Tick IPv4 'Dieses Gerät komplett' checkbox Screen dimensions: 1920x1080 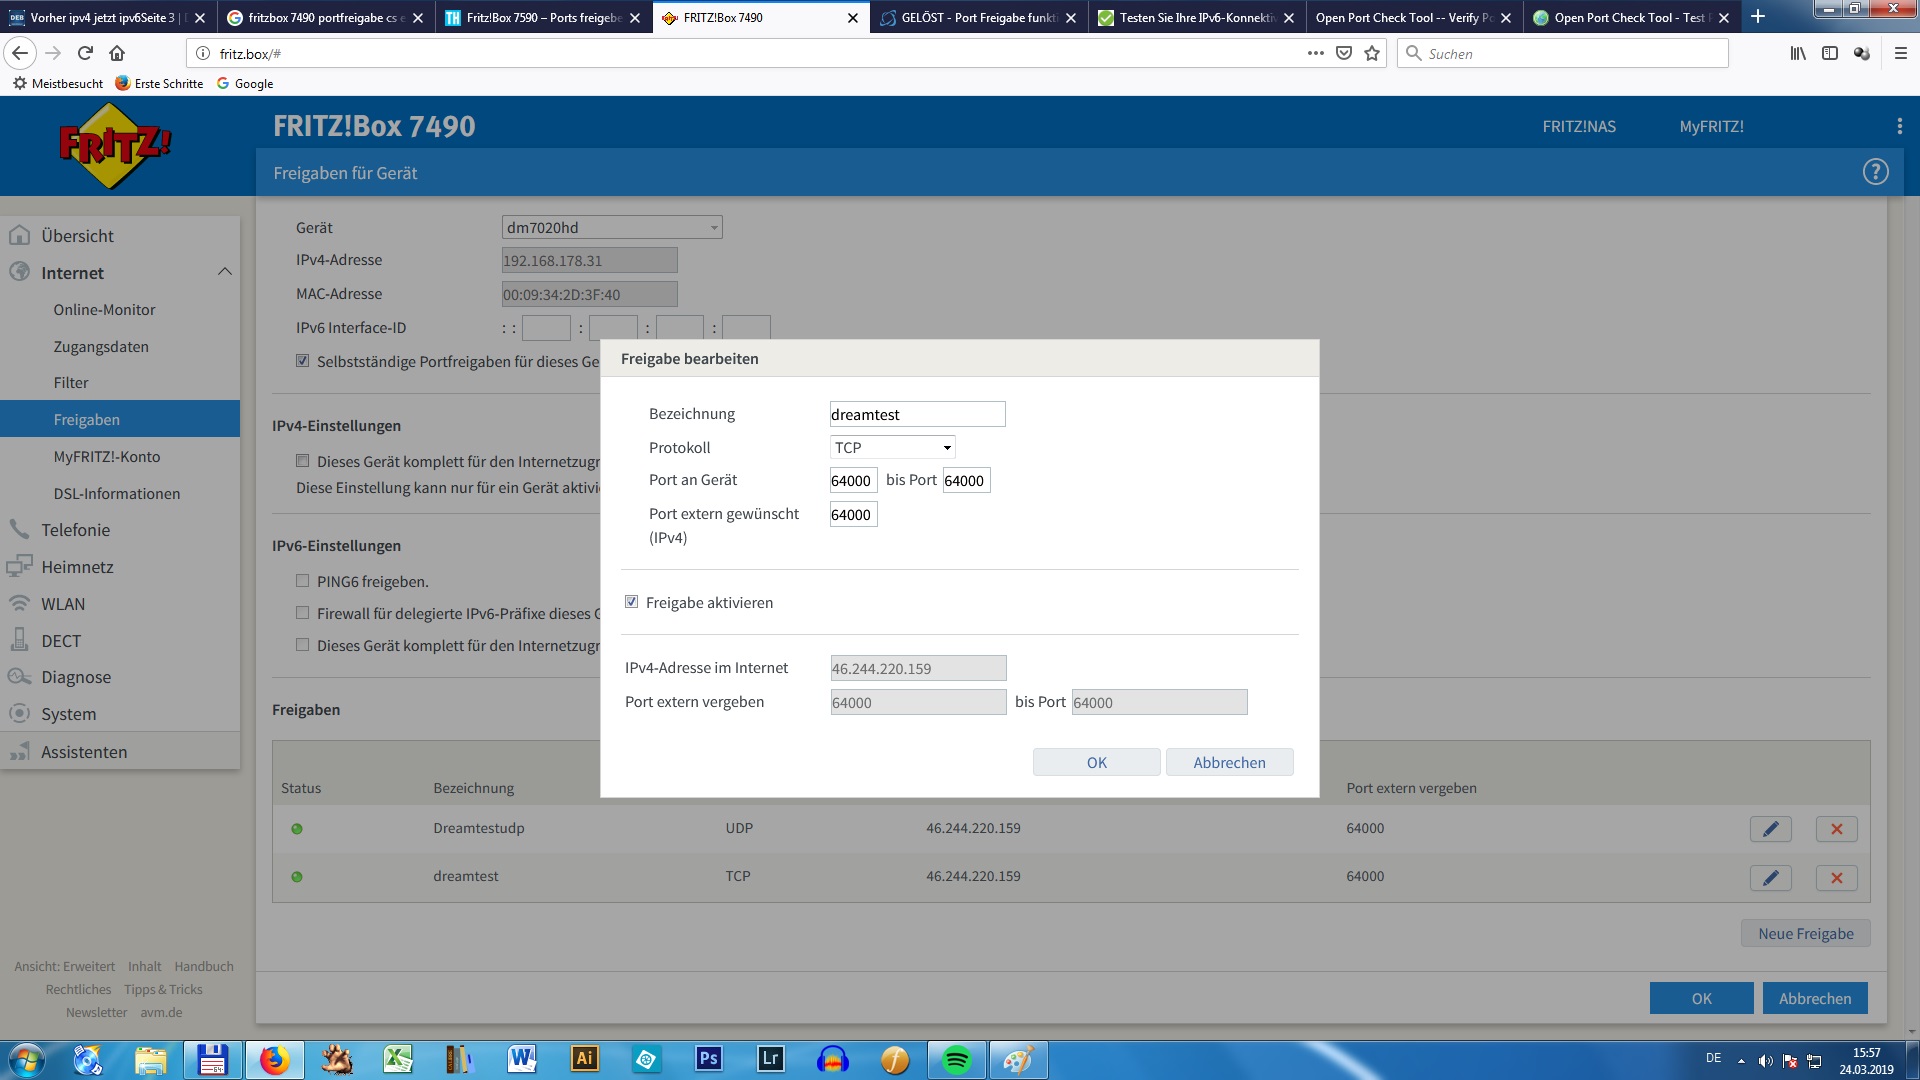tap(302, 461)
